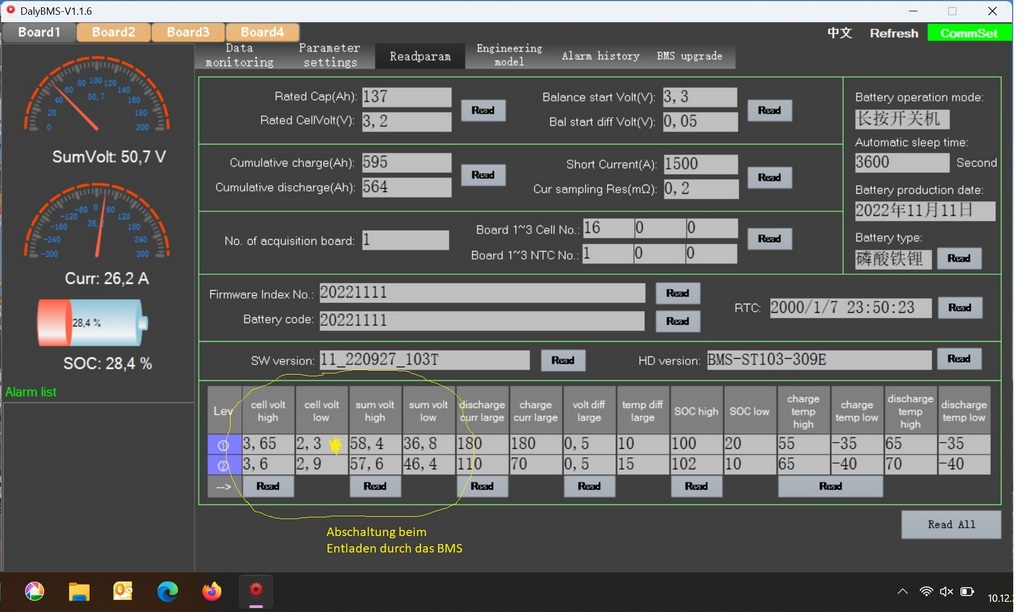Viewport: 1024px width, 612px height.
Task: Read the Battery type
Action: [959, 259]
